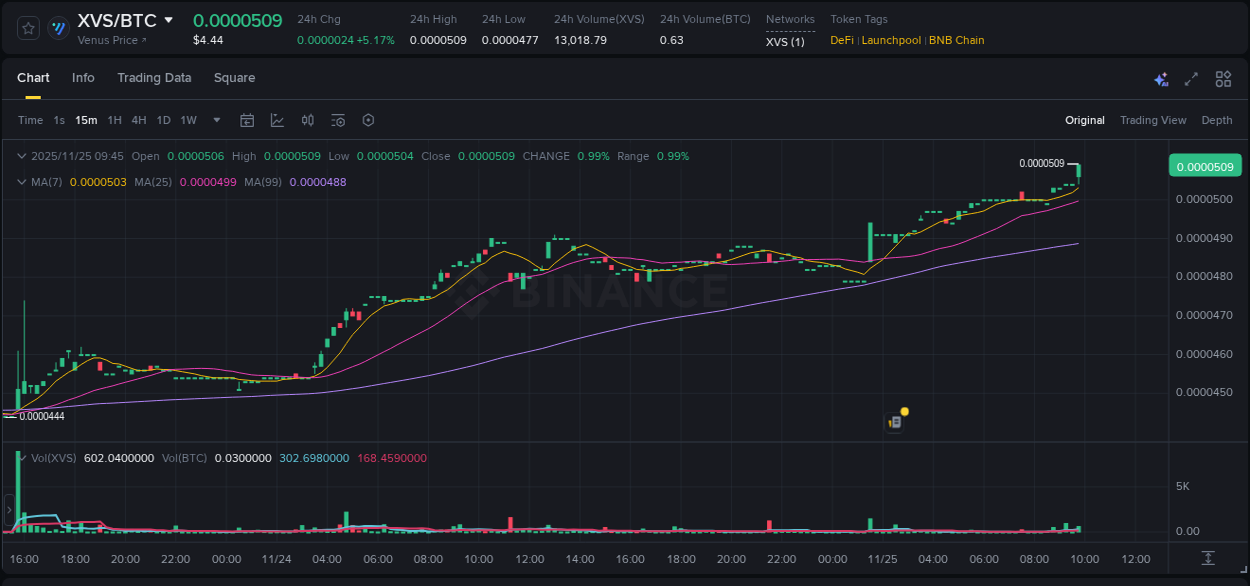Open the indicator settings list icon
The image size is (1250, 586).
337,120
